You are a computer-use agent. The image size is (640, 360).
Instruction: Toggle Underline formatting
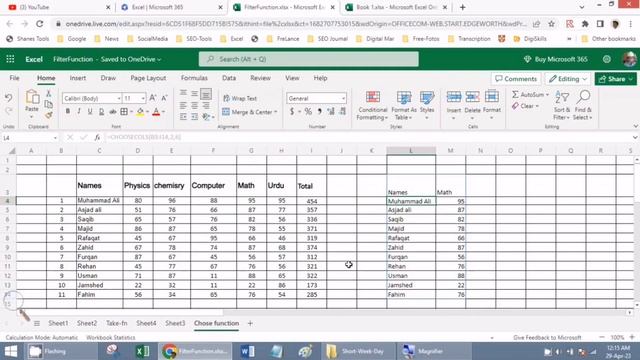(x=90, y=111)
